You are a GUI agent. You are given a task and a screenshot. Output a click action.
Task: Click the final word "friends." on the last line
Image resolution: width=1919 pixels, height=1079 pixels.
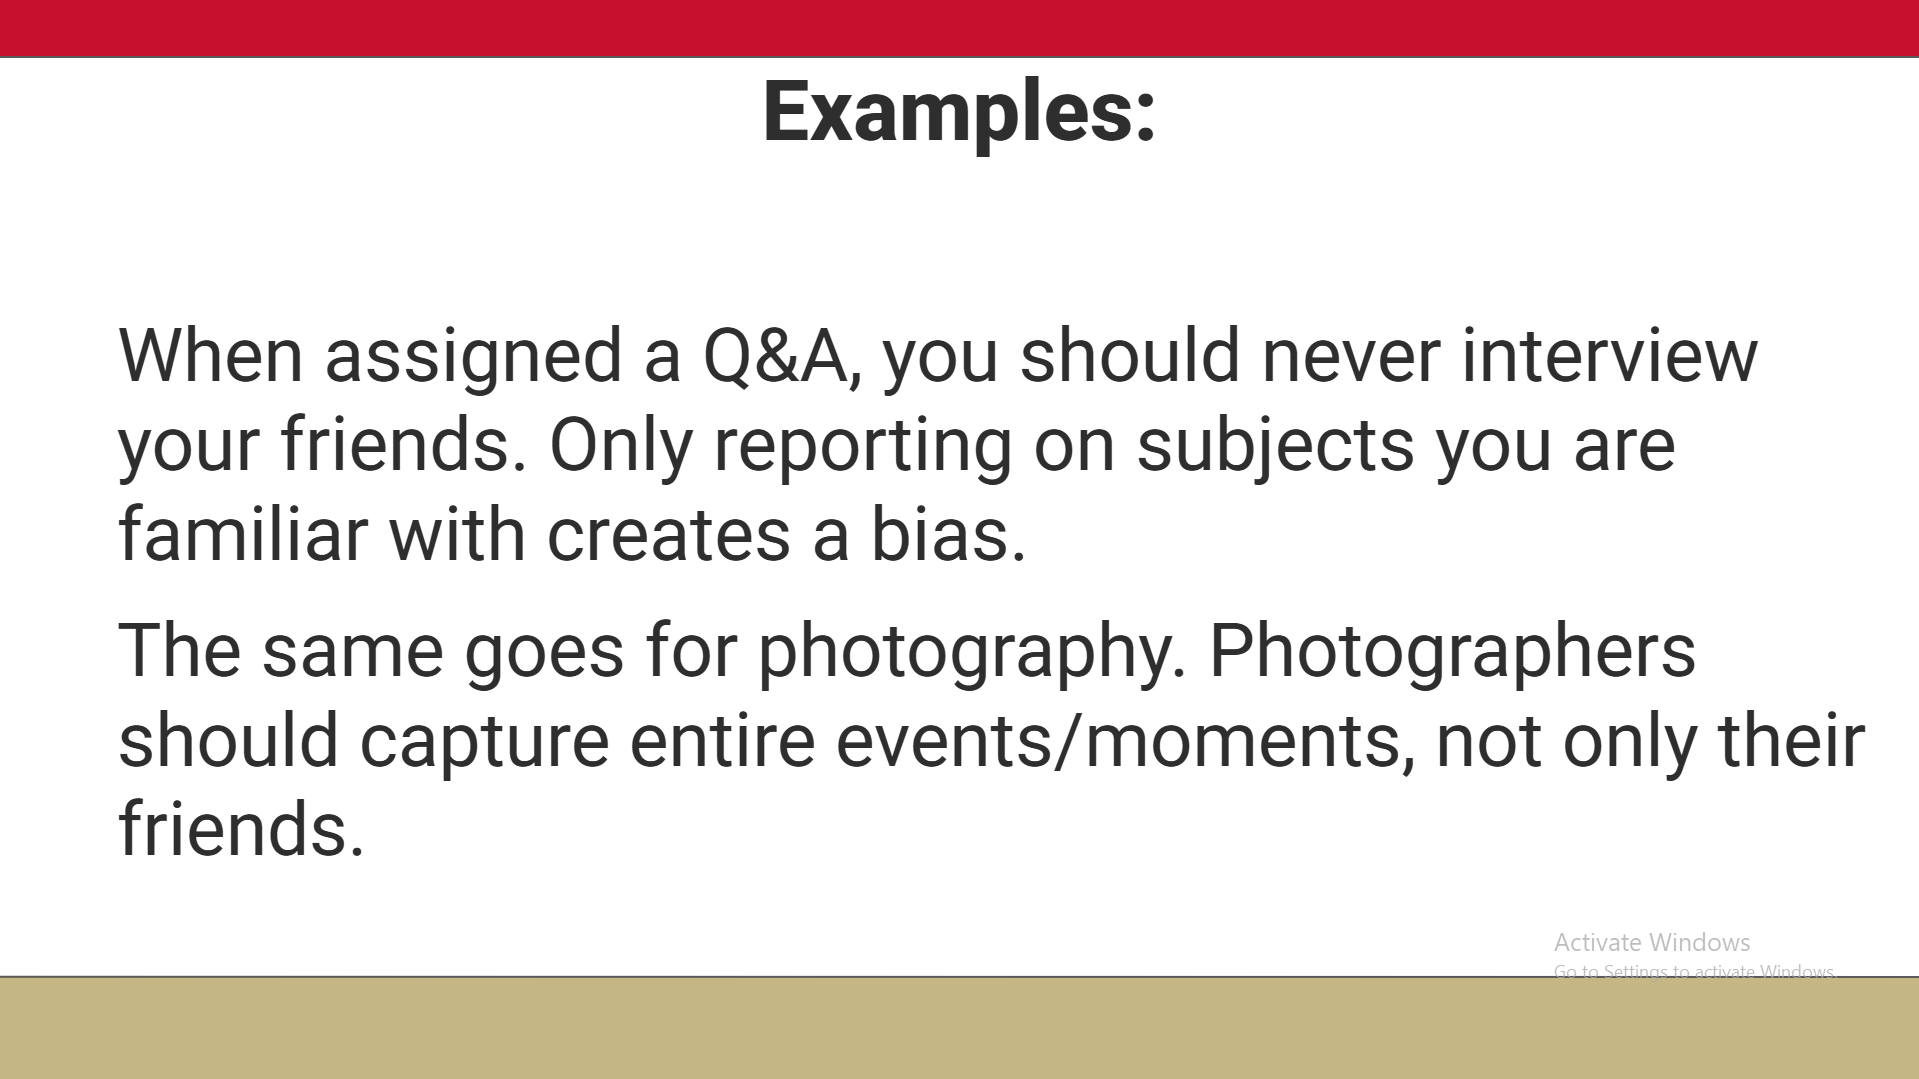tap(241, 829)
